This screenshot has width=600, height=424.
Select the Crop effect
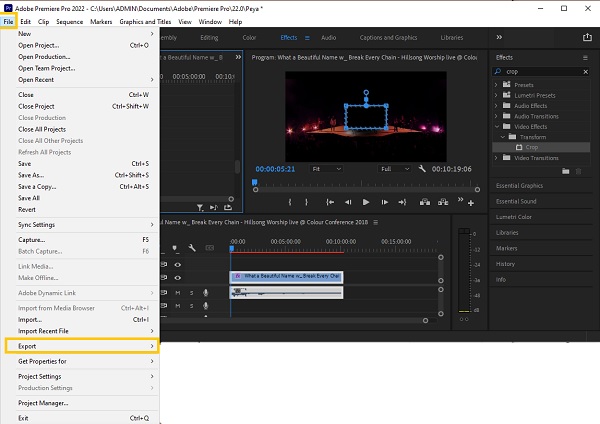tap(541, 147)
